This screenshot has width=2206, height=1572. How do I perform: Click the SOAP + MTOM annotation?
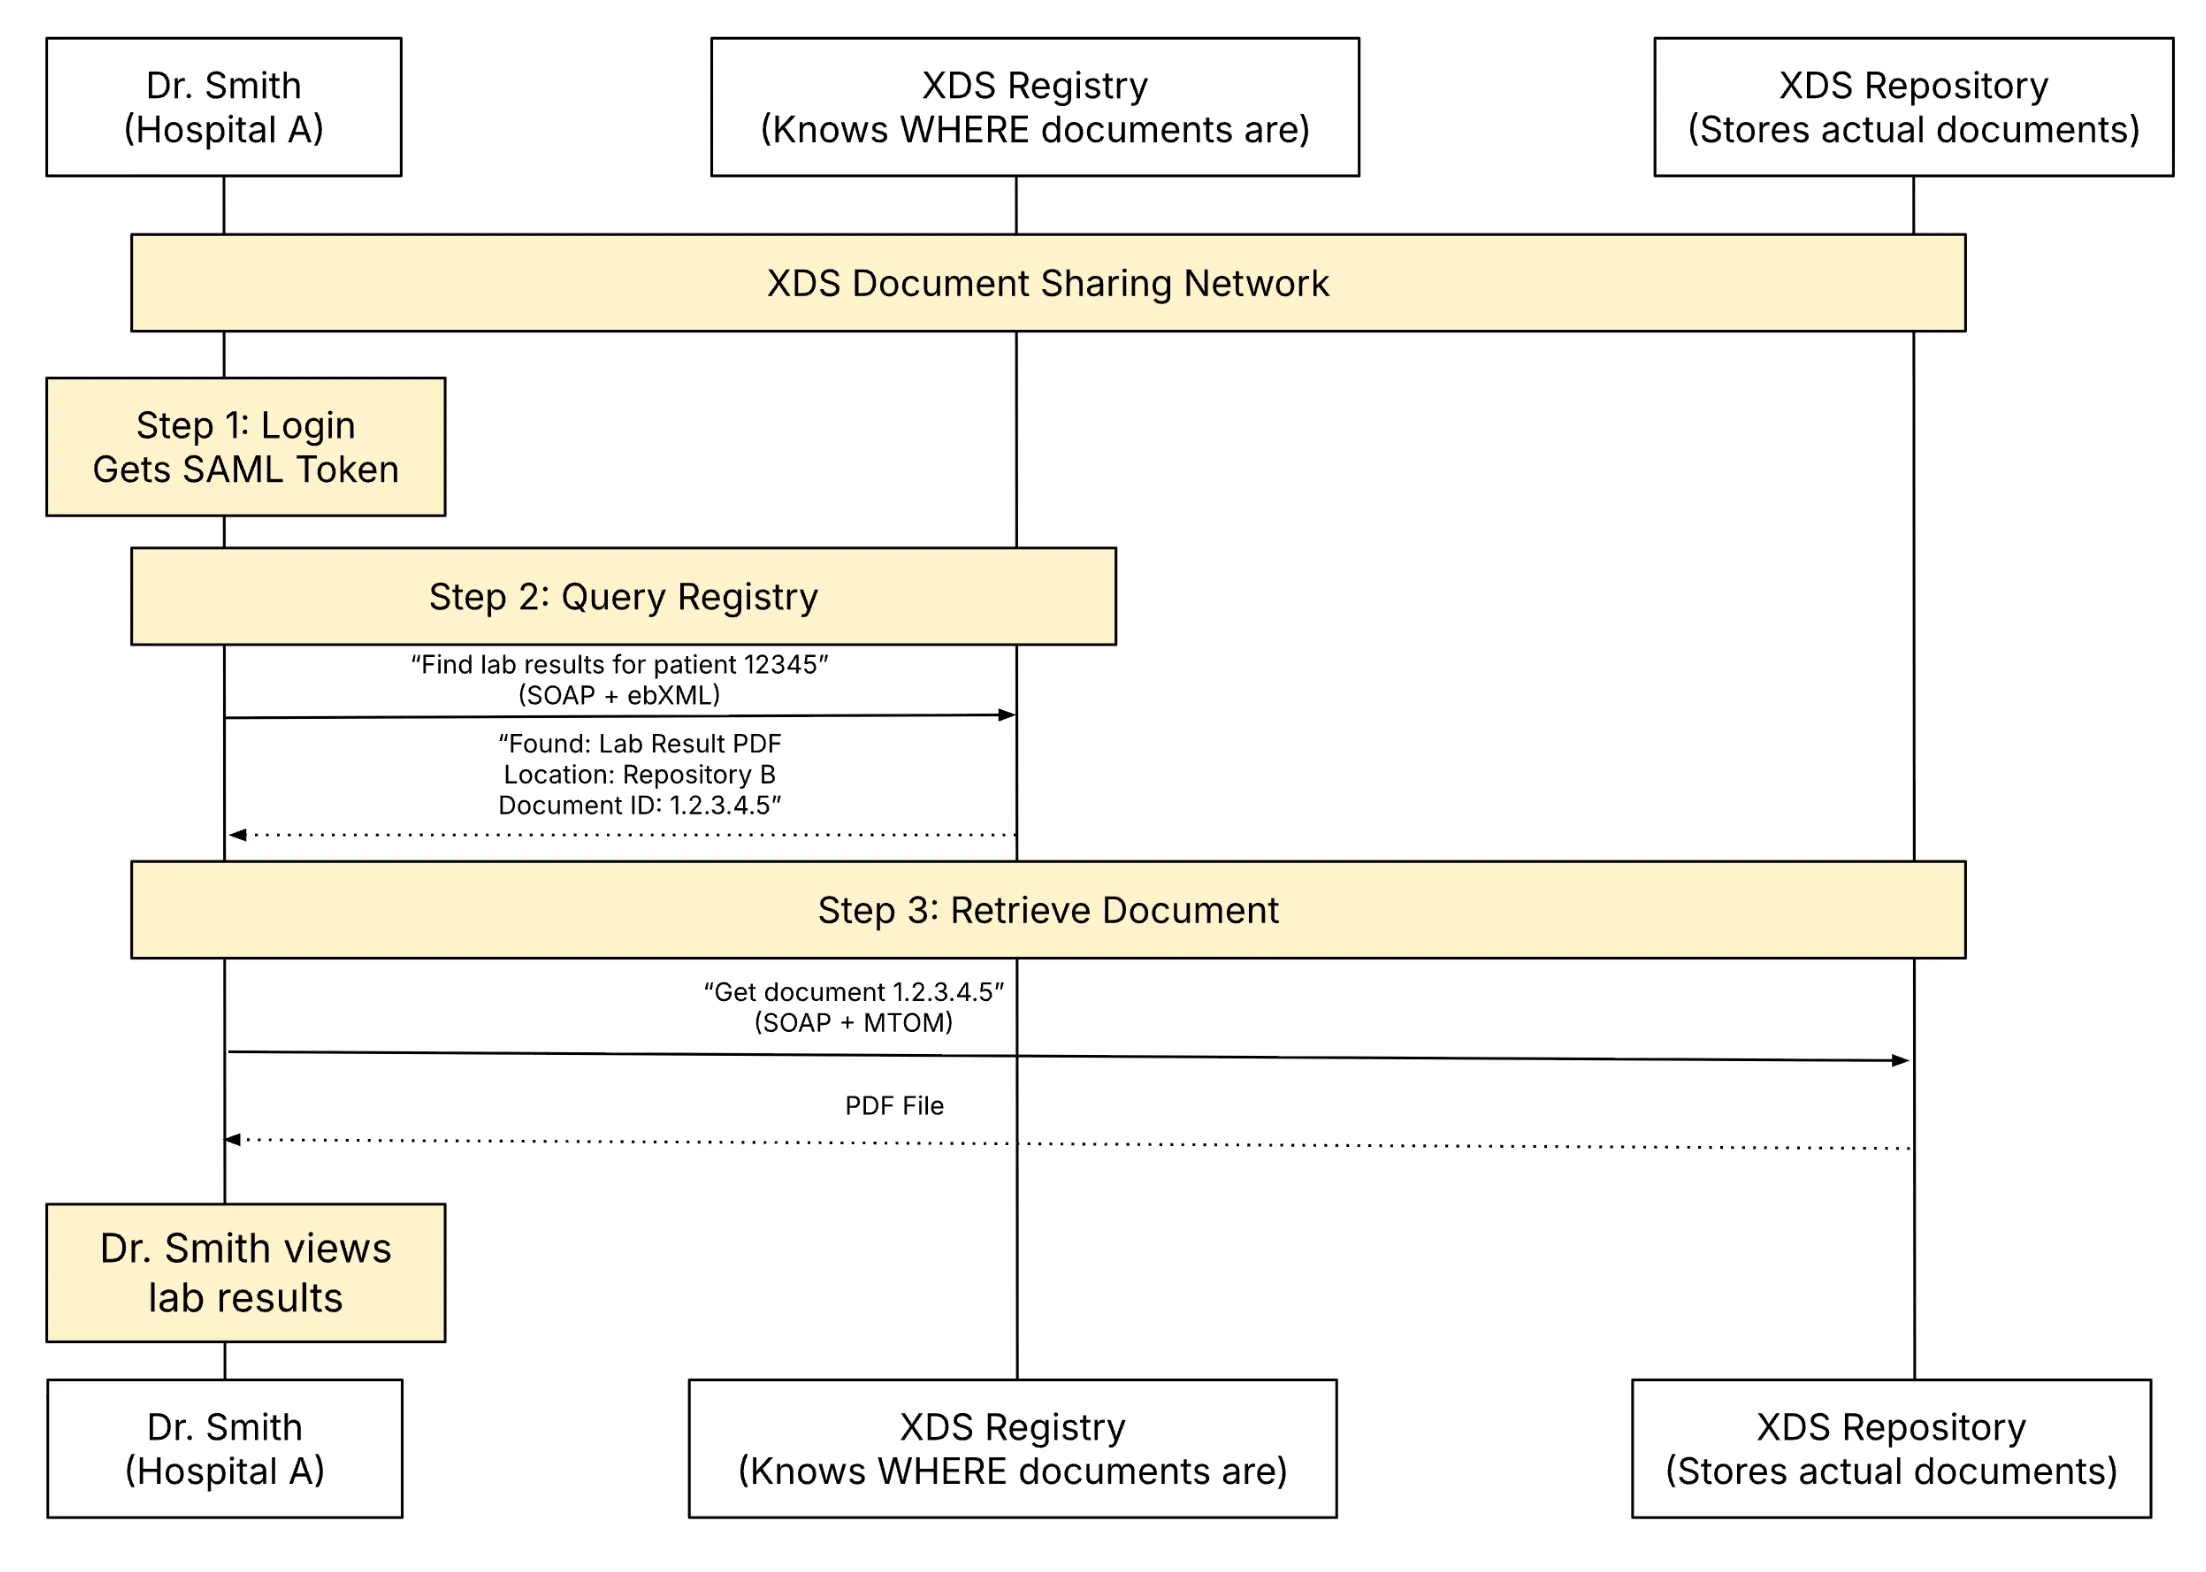point(855,1022)
